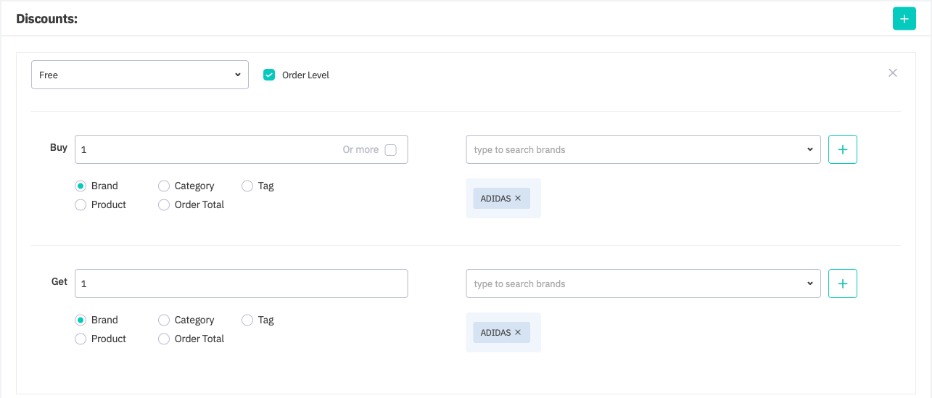Remove ADIDAS tag from Buy brands
Viewport: 932px width, 398px height.
518,198
